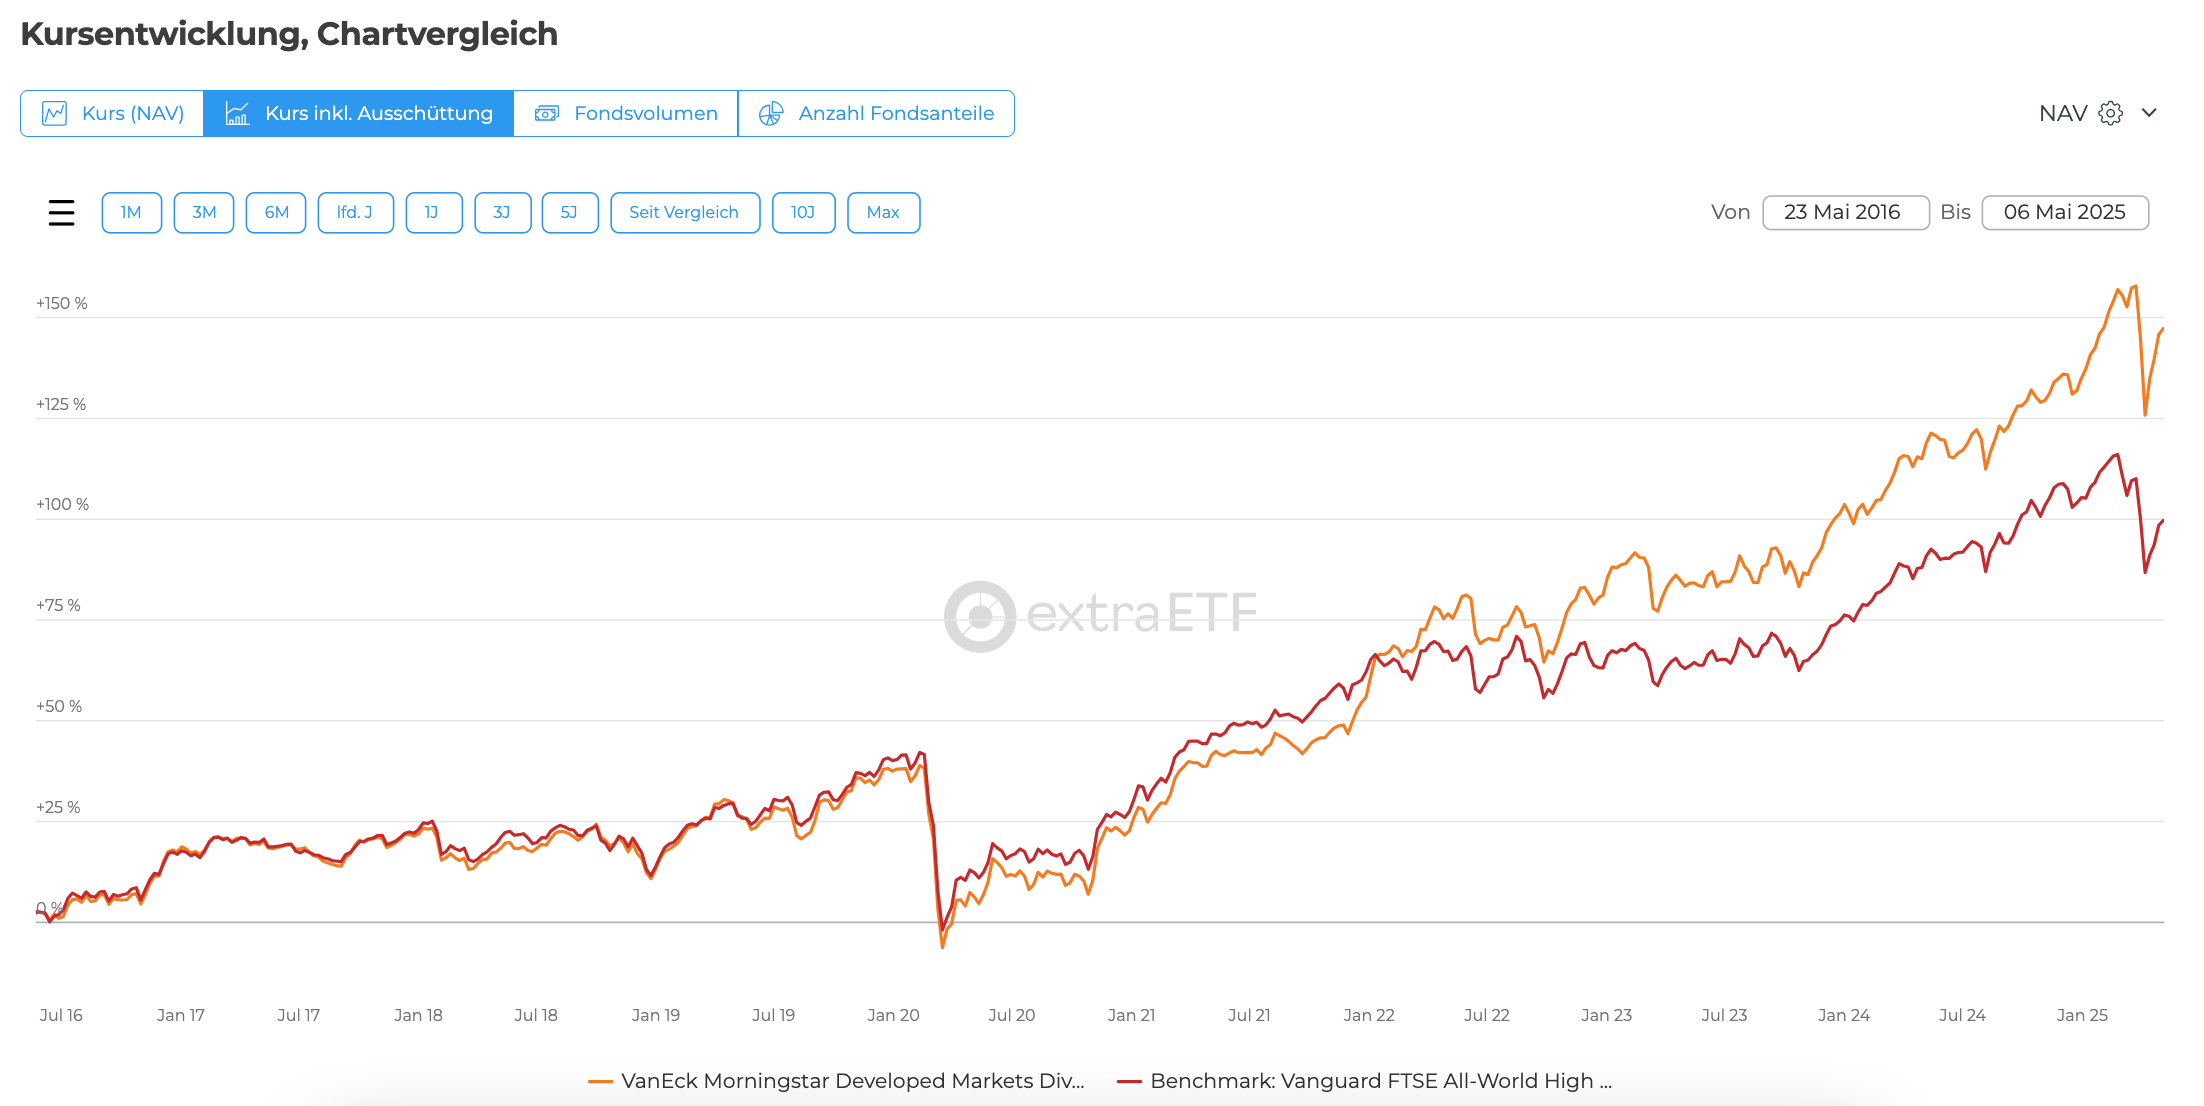2204x1106 pixels.
Task: Select the 1M time range
Action: click(x=131, y=213)
